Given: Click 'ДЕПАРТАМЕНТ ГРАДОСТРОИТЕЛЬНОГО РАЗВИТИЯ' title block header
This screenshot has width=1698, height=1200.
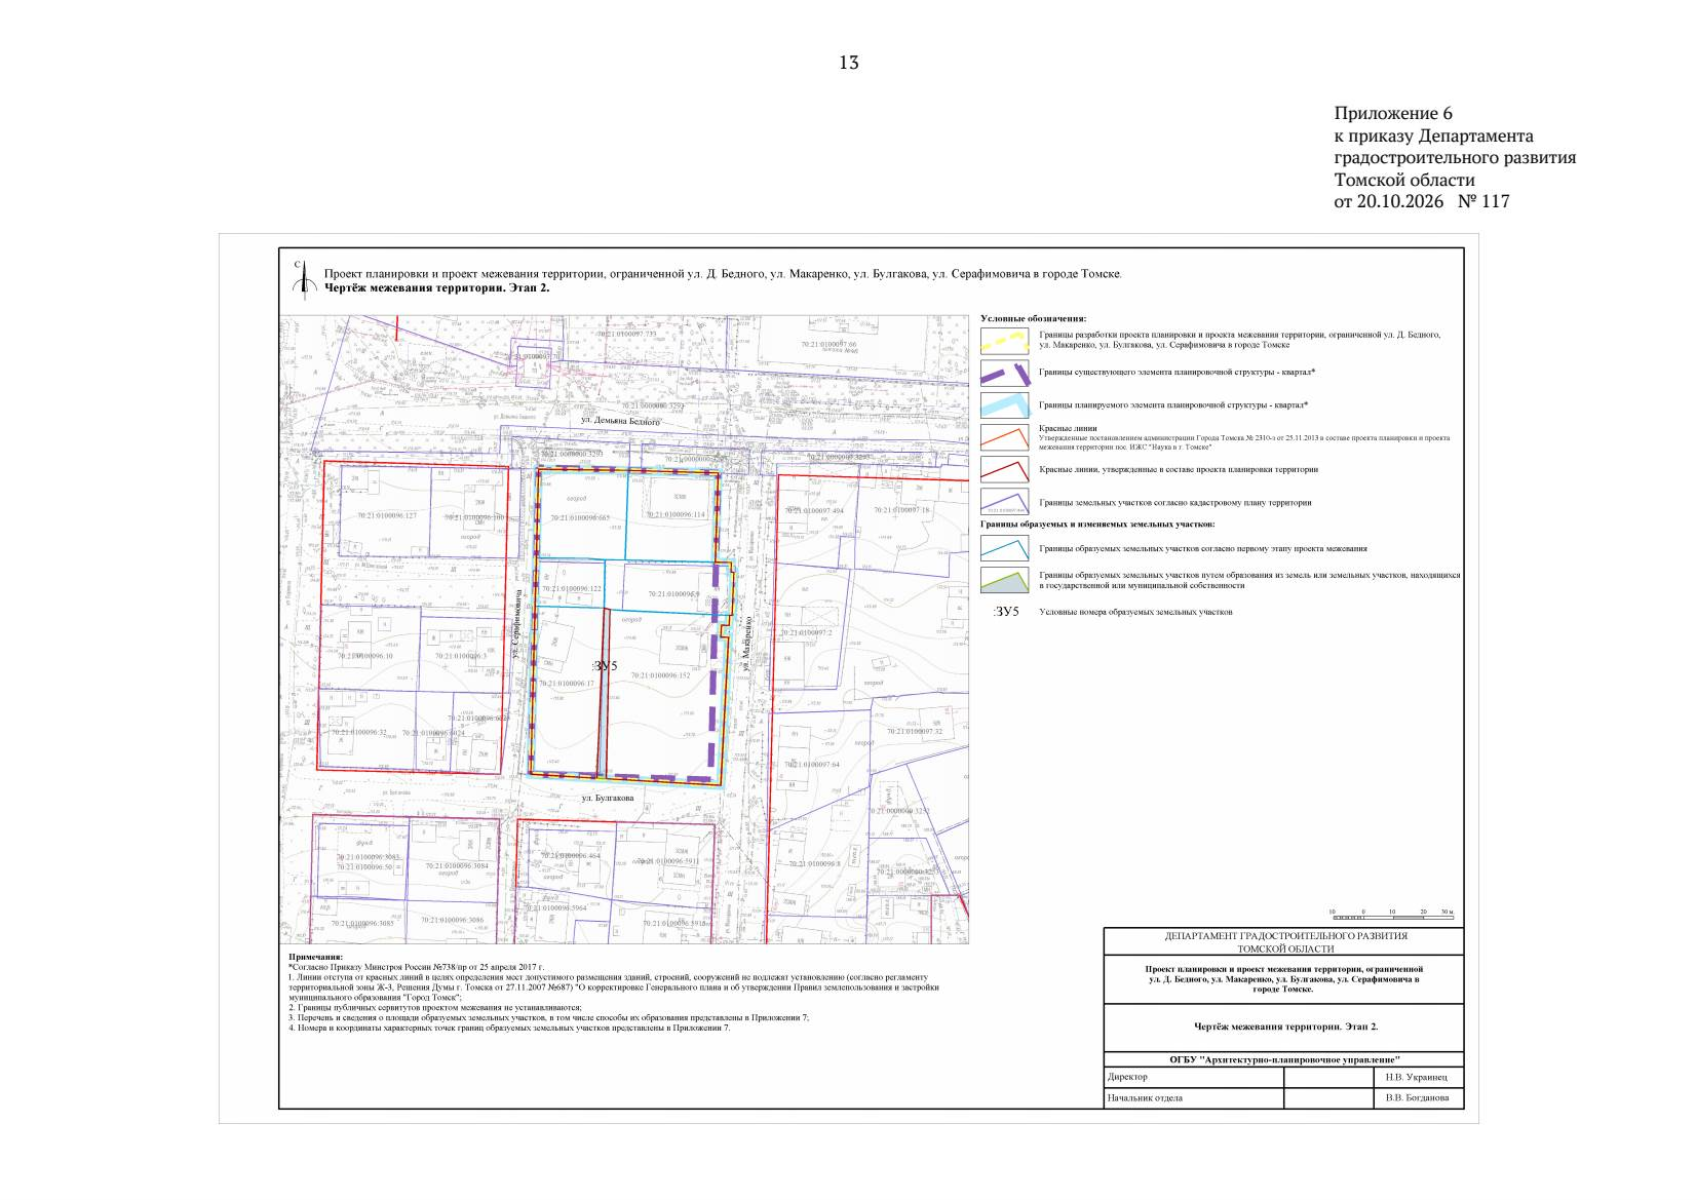Looking at the screenshot, I should [x=1286, y=936].
